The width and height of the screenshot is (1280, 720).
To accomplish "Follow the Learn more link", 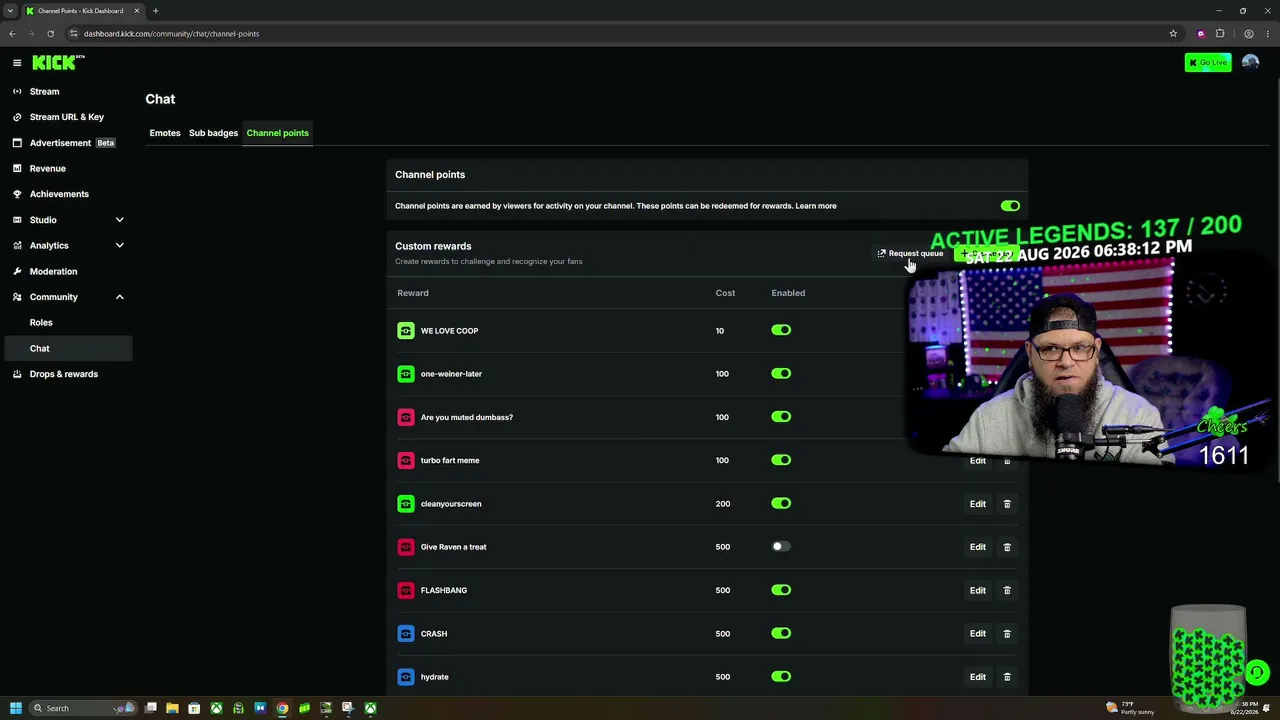I will pos(816,206).
